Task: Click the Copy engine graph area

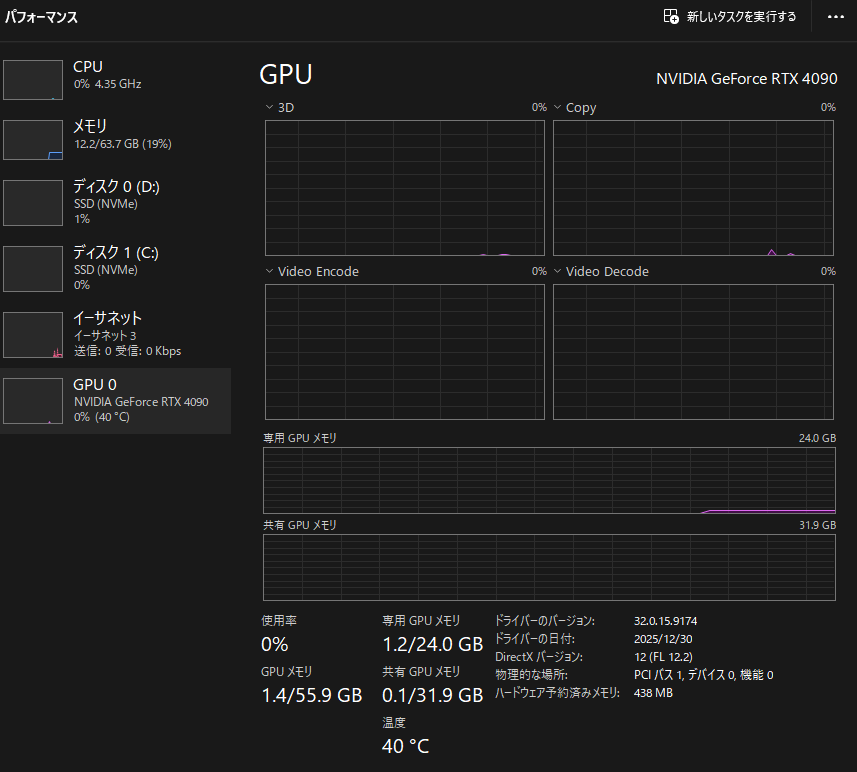Action: [694, 188]
